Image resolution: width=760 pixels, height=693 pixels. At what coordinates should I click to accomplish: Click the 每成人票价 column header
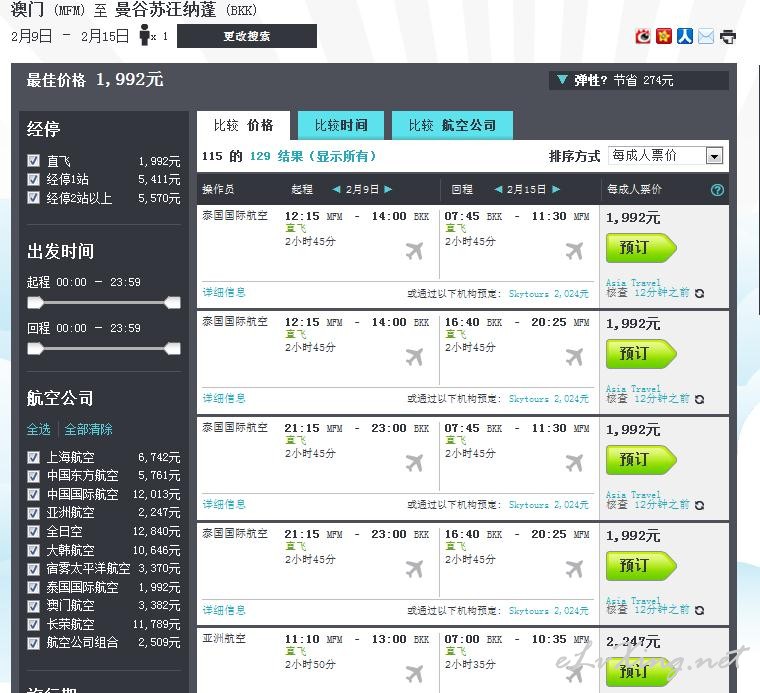[634, 189]
